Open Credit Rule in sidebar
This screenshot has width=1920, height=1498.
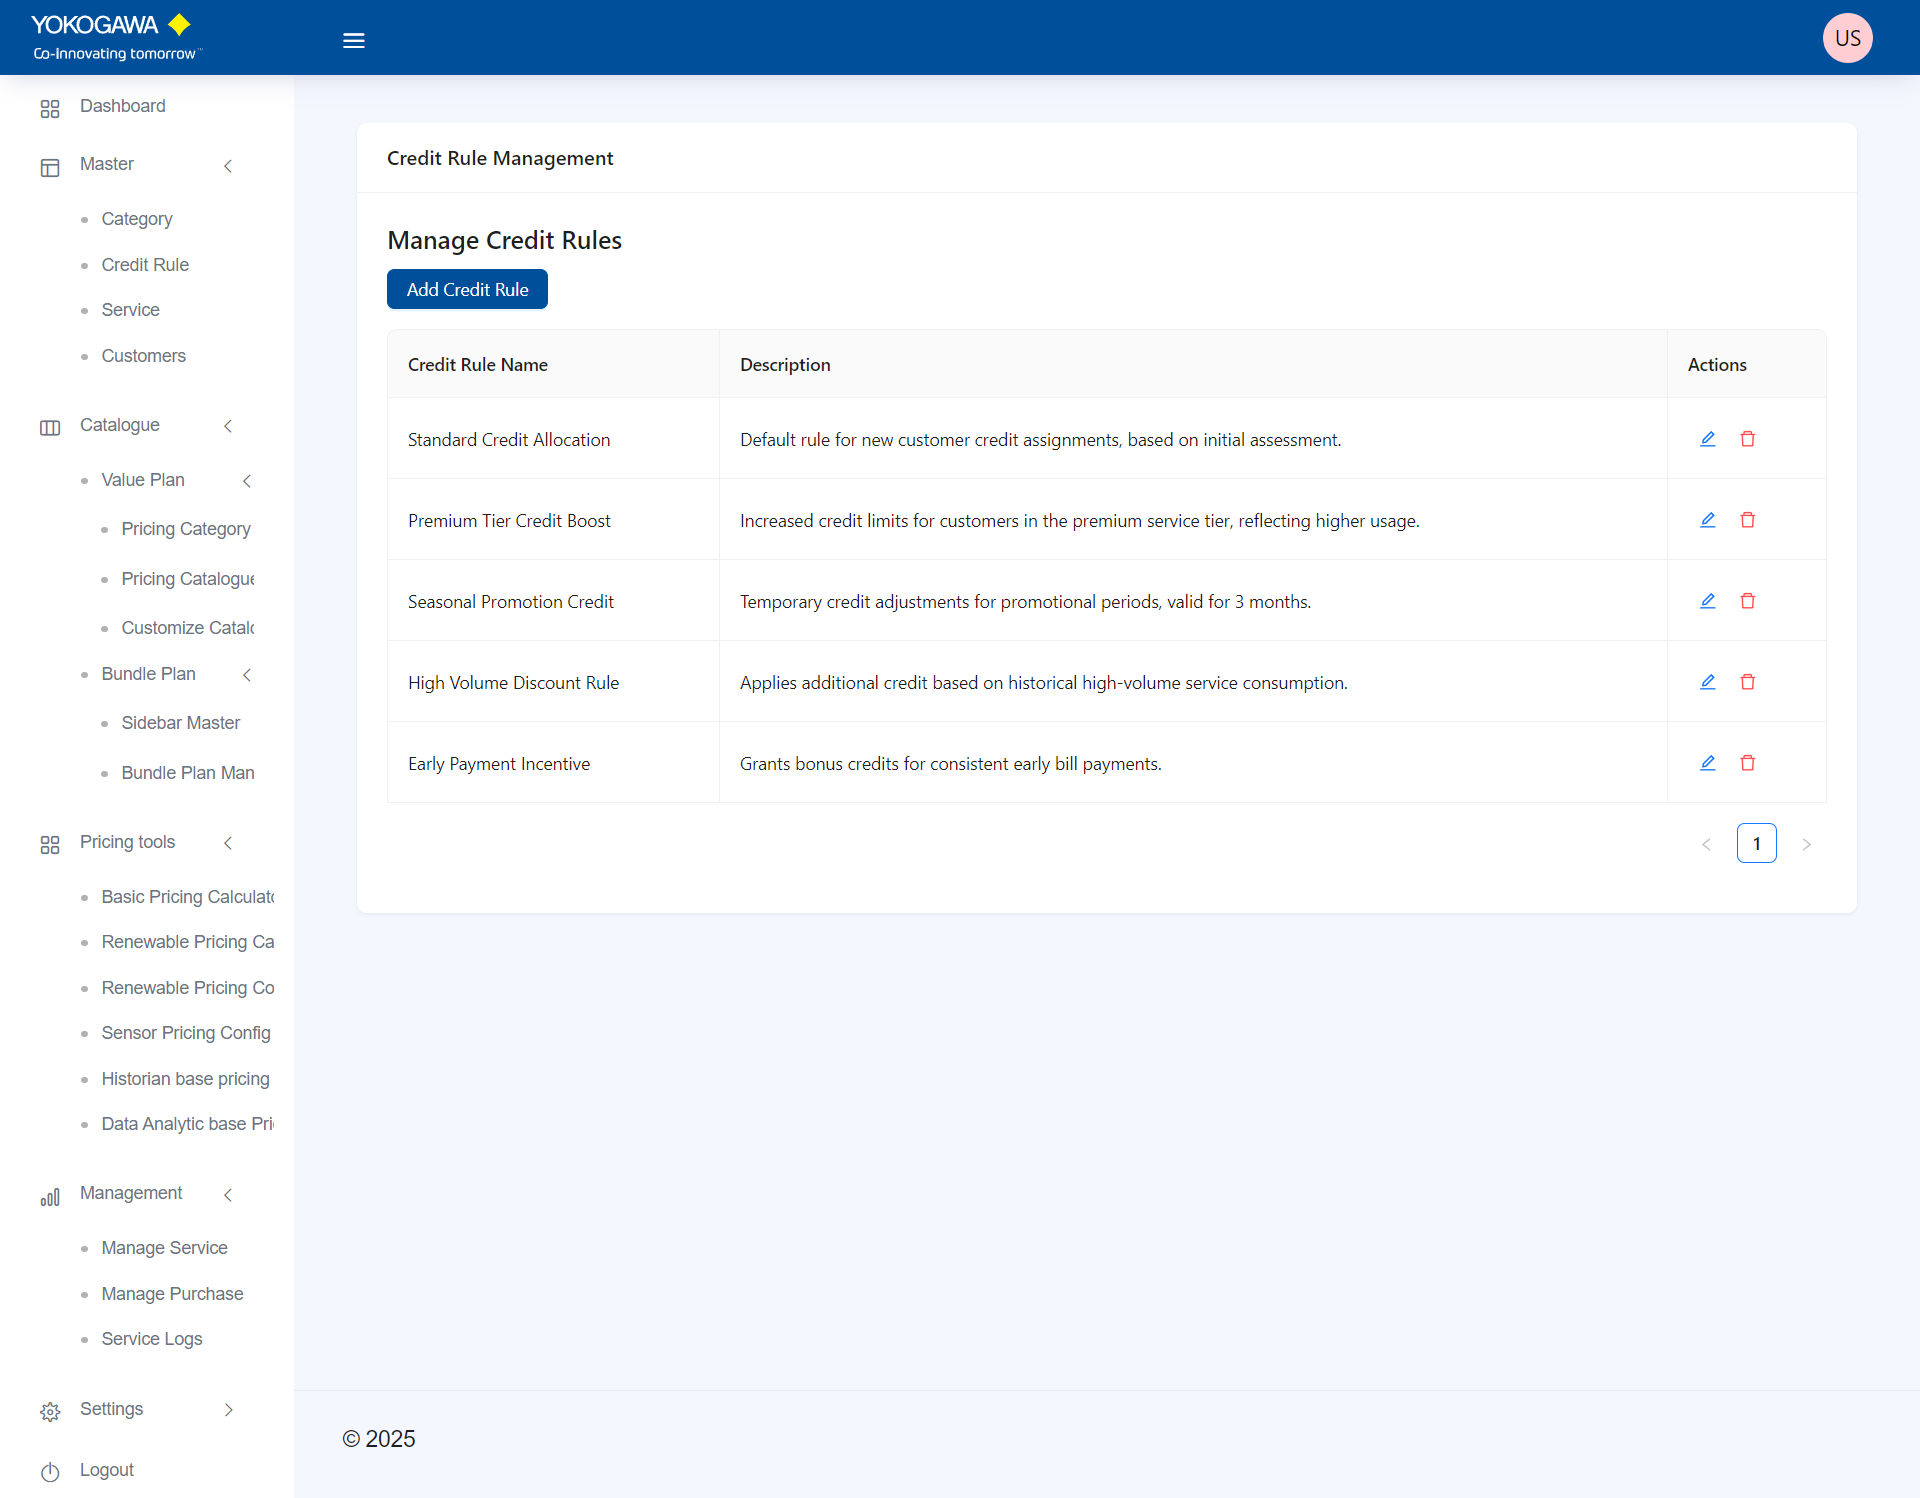point(145,265)
